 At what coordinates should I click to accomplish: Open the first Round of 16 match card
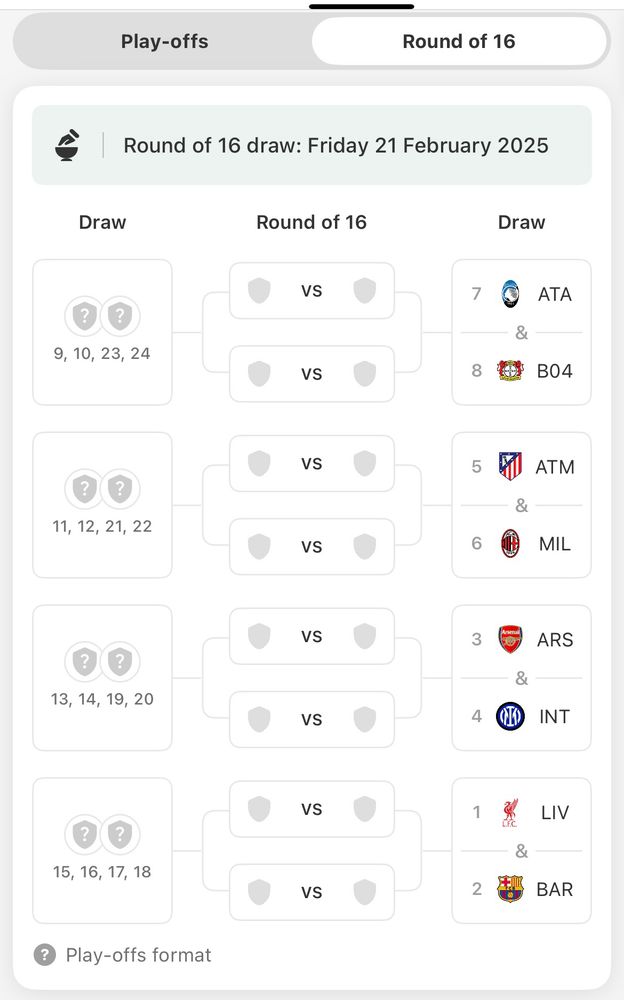pos(312,291)
